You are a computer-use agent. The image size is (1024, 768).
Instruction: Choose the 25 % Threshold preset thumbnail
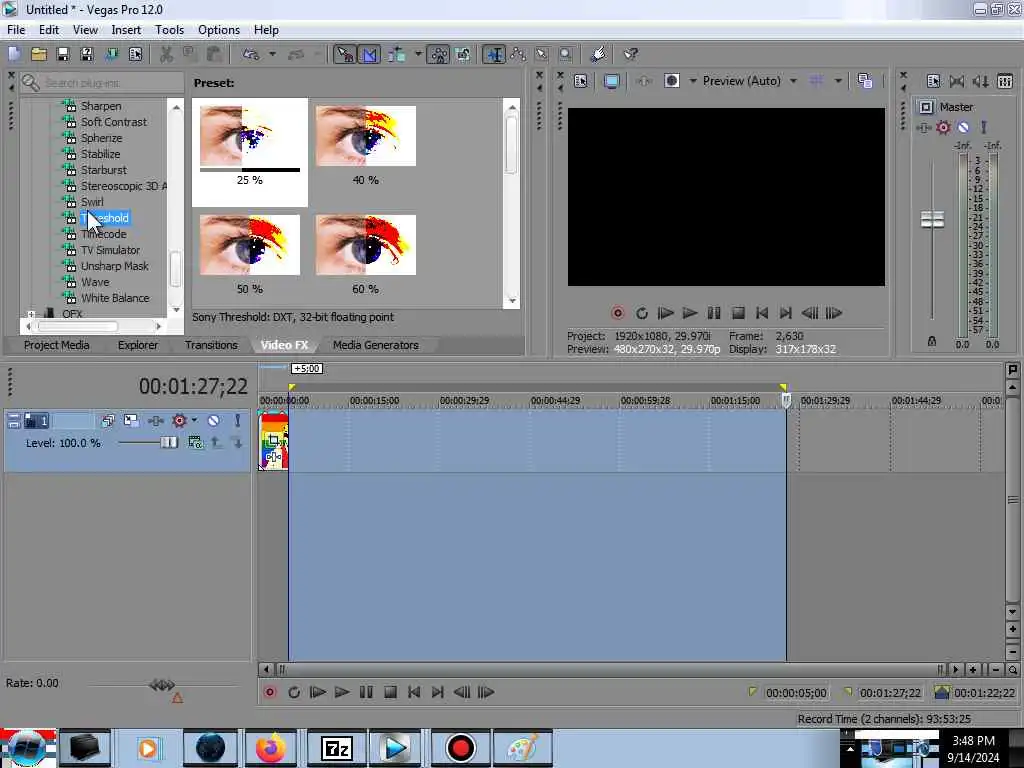[x=249, y=136]
